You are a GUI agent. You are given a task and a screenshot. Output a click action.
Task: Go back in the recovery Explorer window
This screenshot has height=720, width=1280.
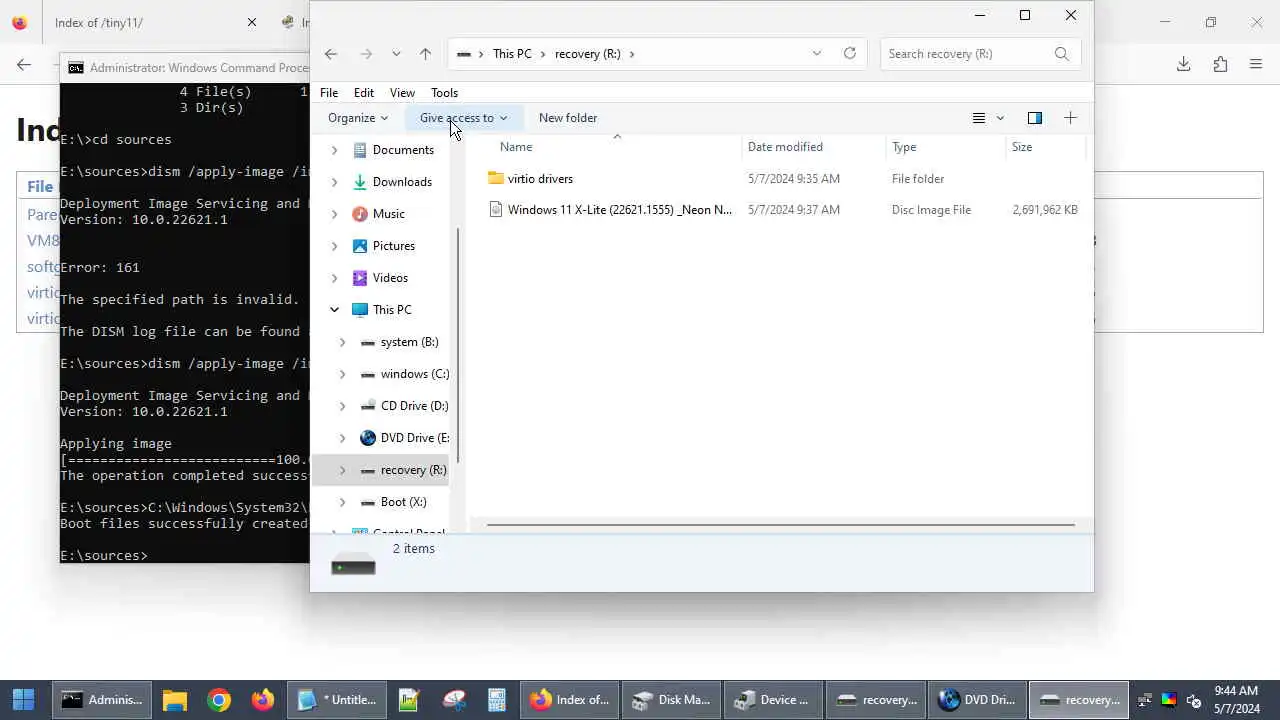(x=331, y=54)
